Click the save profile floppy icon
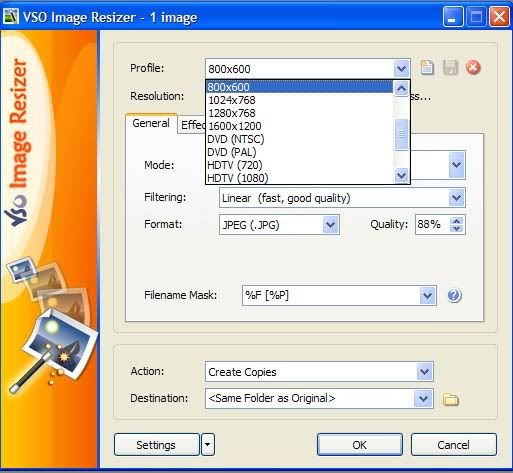Viewport: 513px width, 473px height. tap(450, 68)
